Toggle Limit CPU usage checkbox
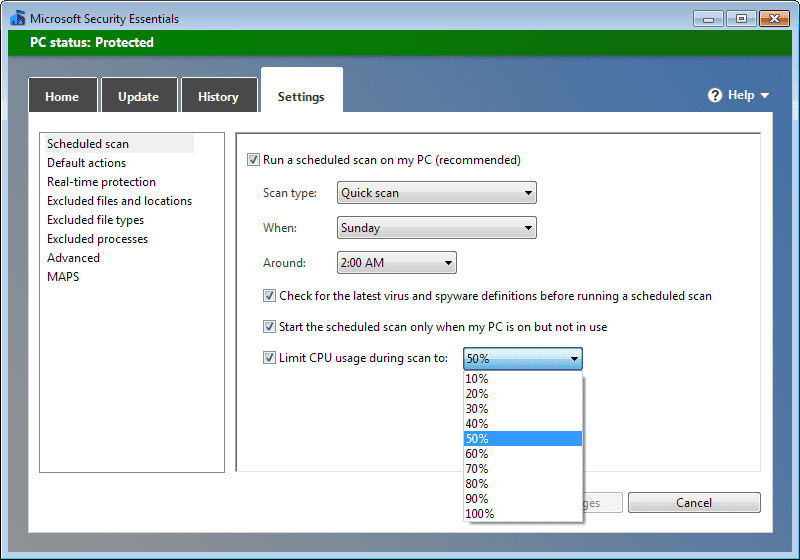800x560 pixels. [269, 358]
